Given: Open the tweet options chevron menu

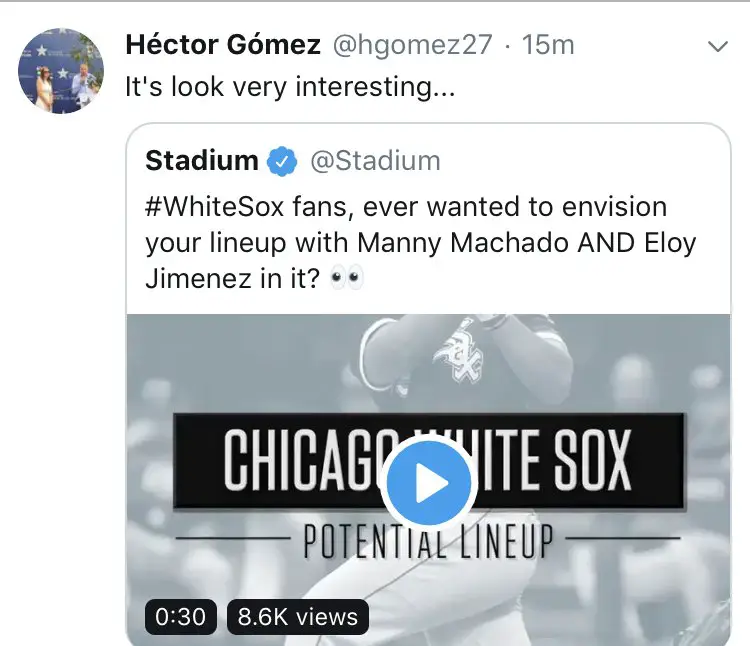Looking at the screenshot, I should pyautogui.click(x=717, y=47).
